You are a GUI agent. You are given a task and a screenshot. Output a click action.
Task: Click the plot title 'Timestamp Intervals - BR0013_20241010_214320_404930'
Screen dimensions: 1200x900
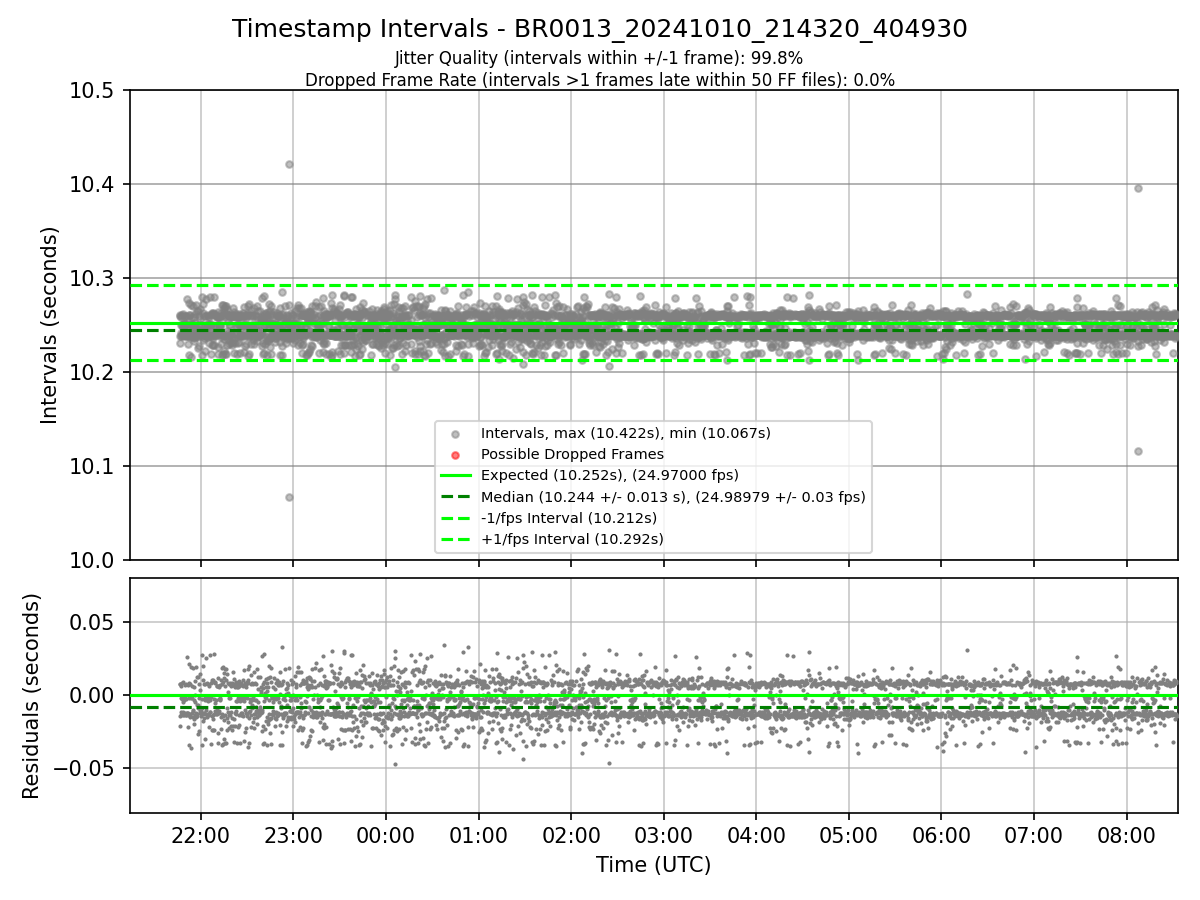600,29
